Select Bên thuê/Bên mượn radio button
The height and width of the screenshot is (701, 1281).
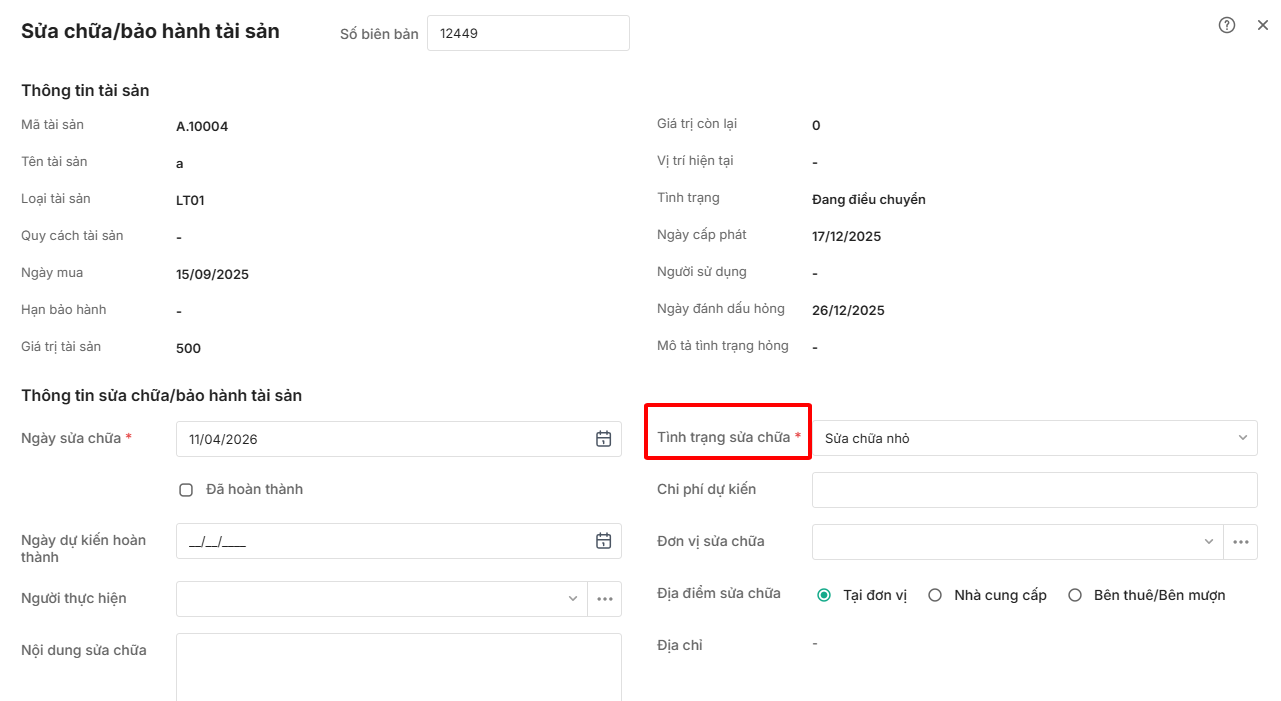(x=1075, y=595)
